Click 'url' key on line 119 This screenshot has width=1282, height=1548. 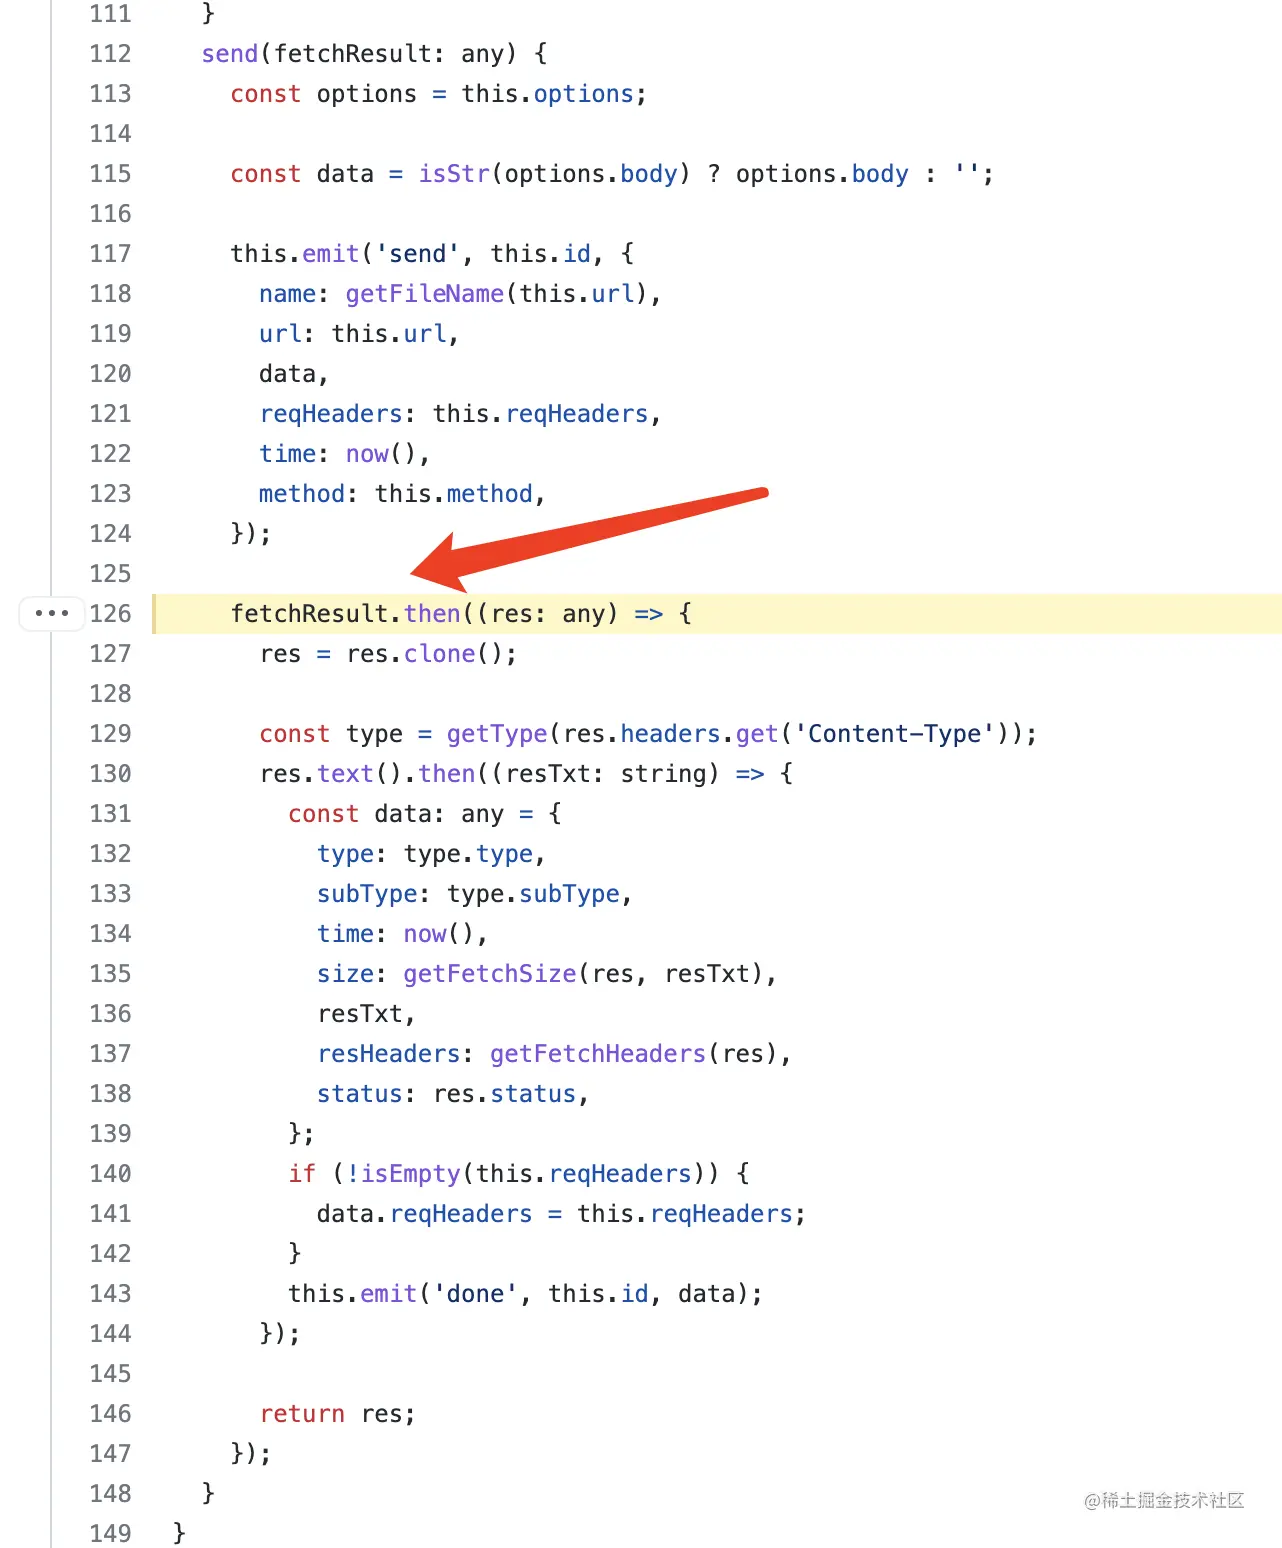280,333
